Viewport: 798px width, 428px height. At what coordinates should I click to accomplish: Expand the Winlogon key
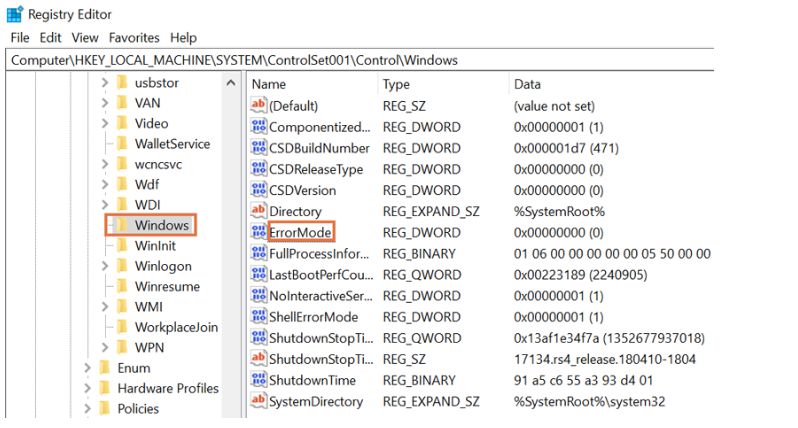pyautogui.click(x=105, y=266)
